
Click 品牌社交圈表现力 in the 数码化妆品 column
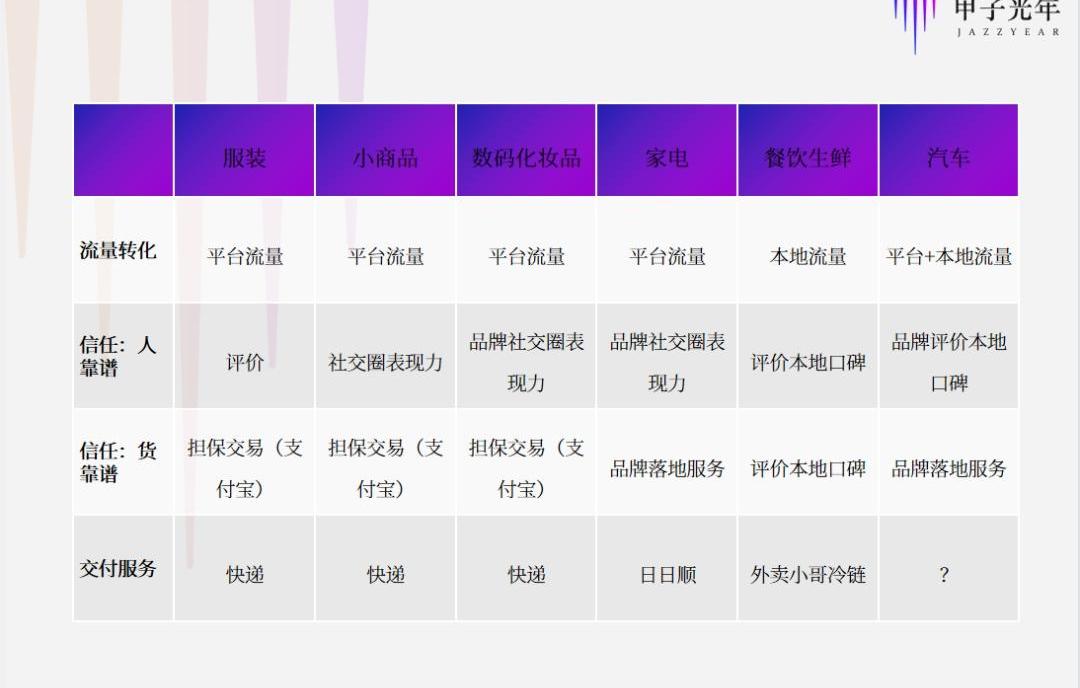[527, 362]
